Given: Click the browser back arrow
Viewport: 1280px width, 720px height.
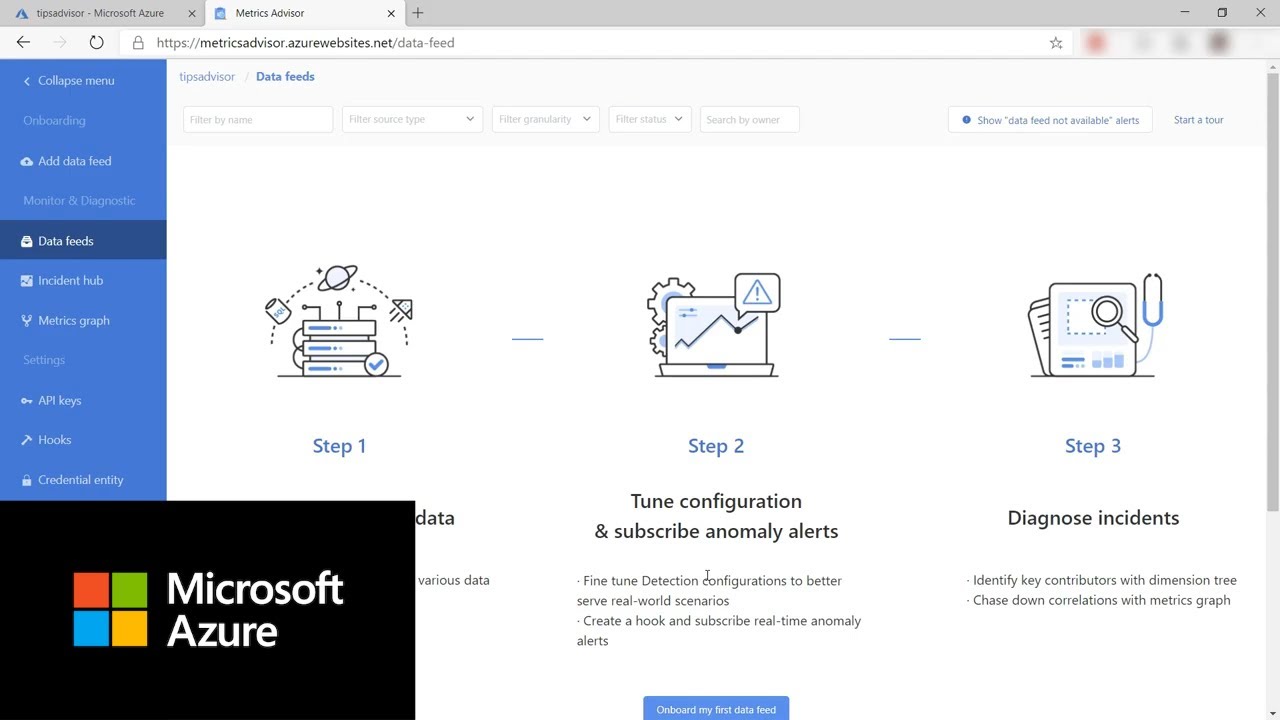Looking at the screenshot, I should 23,42.
